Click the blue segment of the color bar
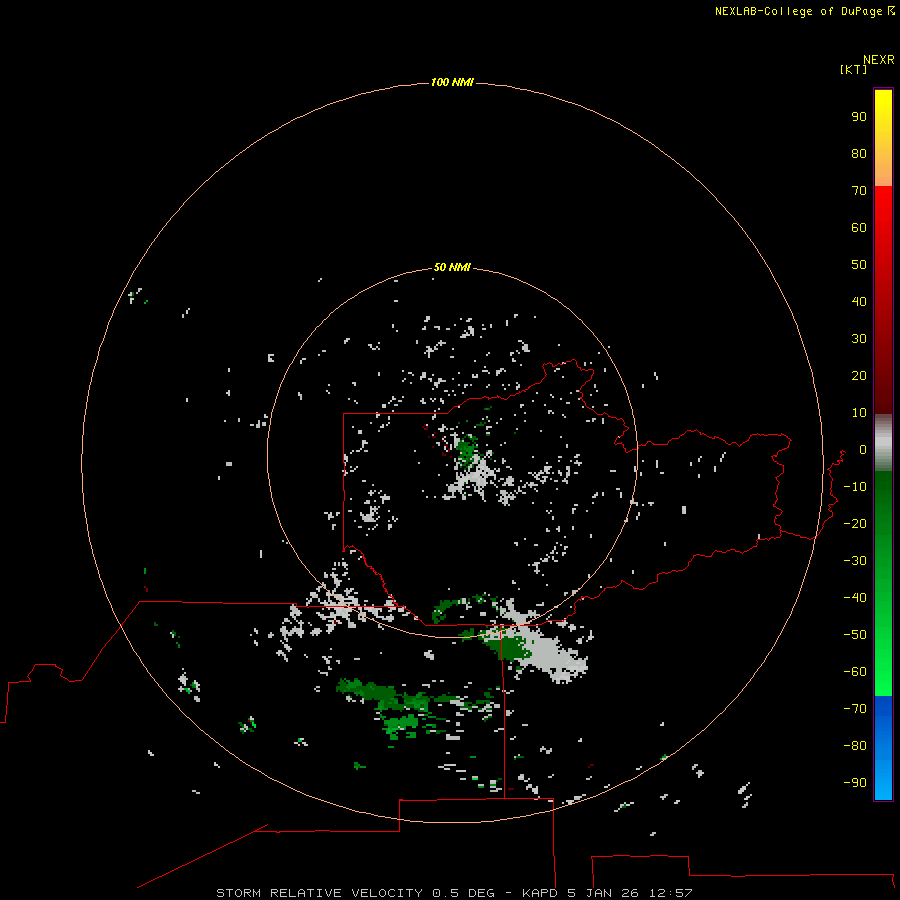900x900 pixels. click(x=883, y=748)
